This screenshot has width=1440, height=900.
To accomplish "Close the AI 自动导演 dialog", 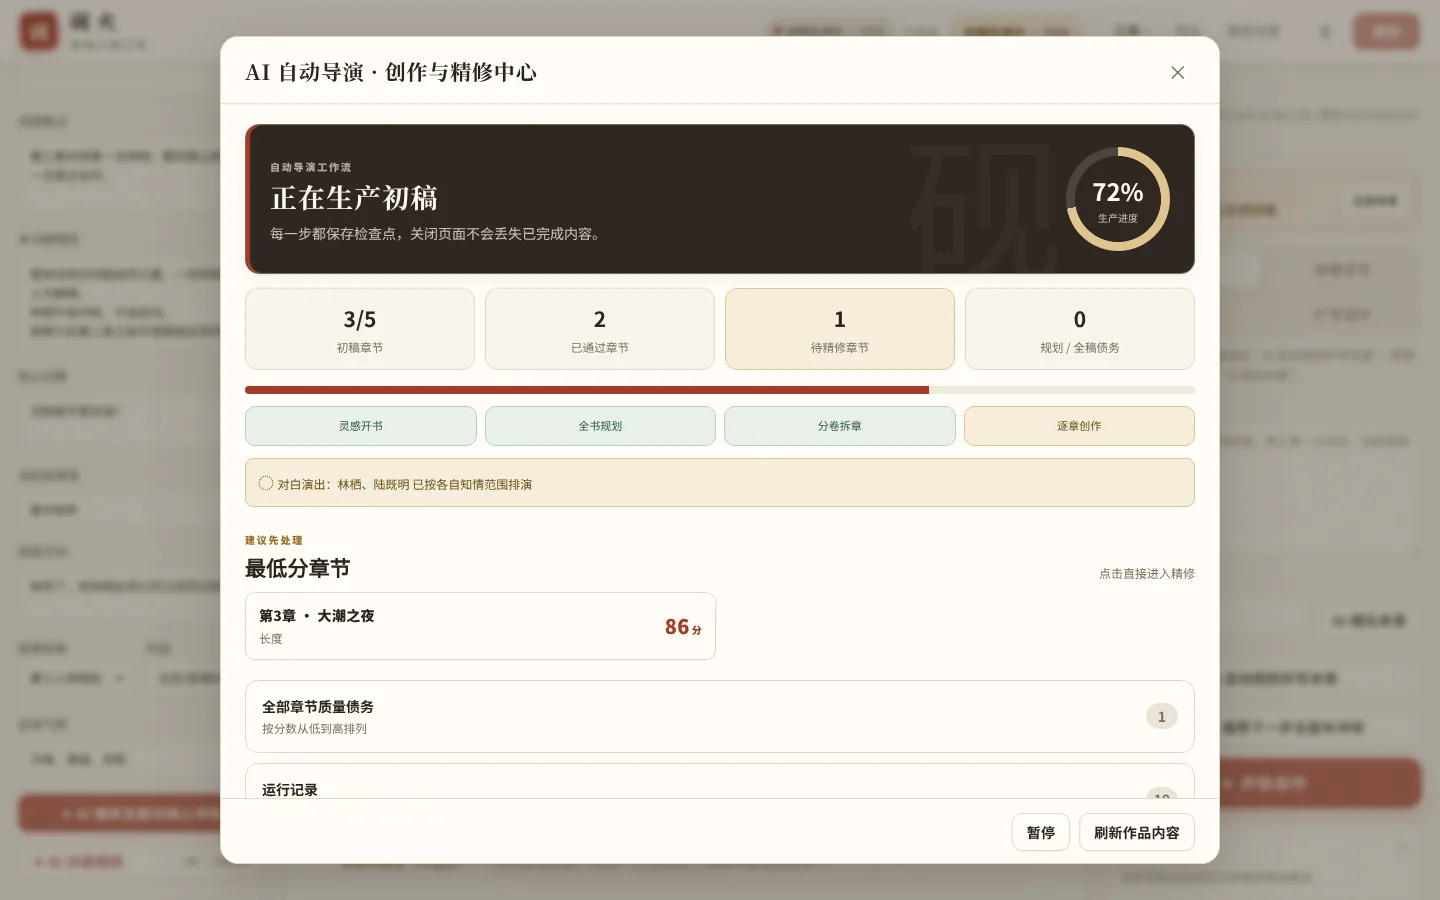I will 1177,72.
